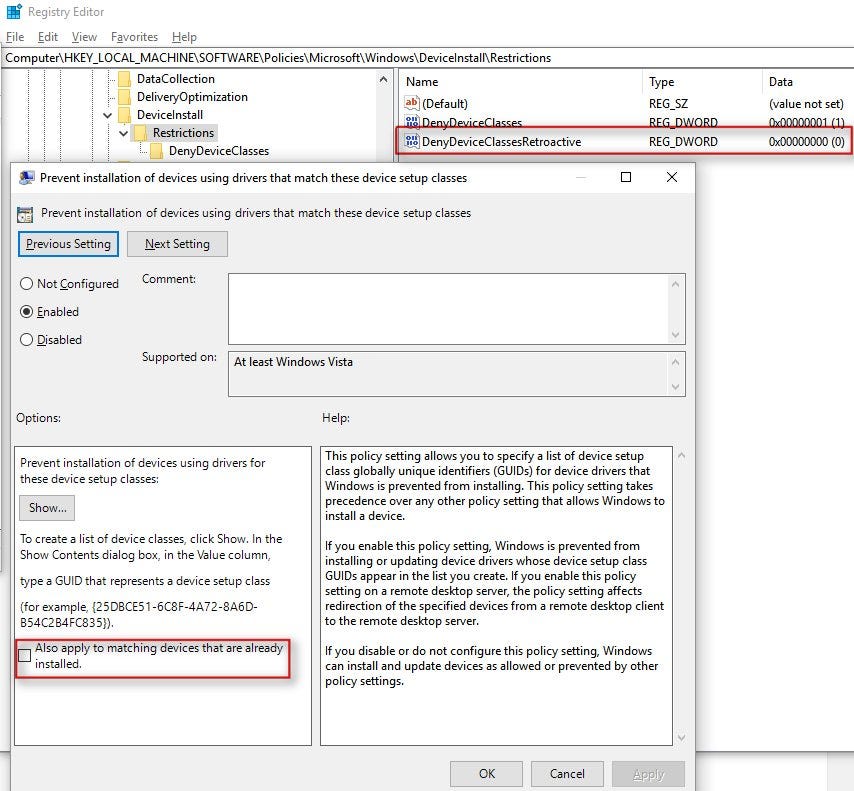Click the Registry Editor app icon in title bar

pyautogui.click(x=14, y=11)
